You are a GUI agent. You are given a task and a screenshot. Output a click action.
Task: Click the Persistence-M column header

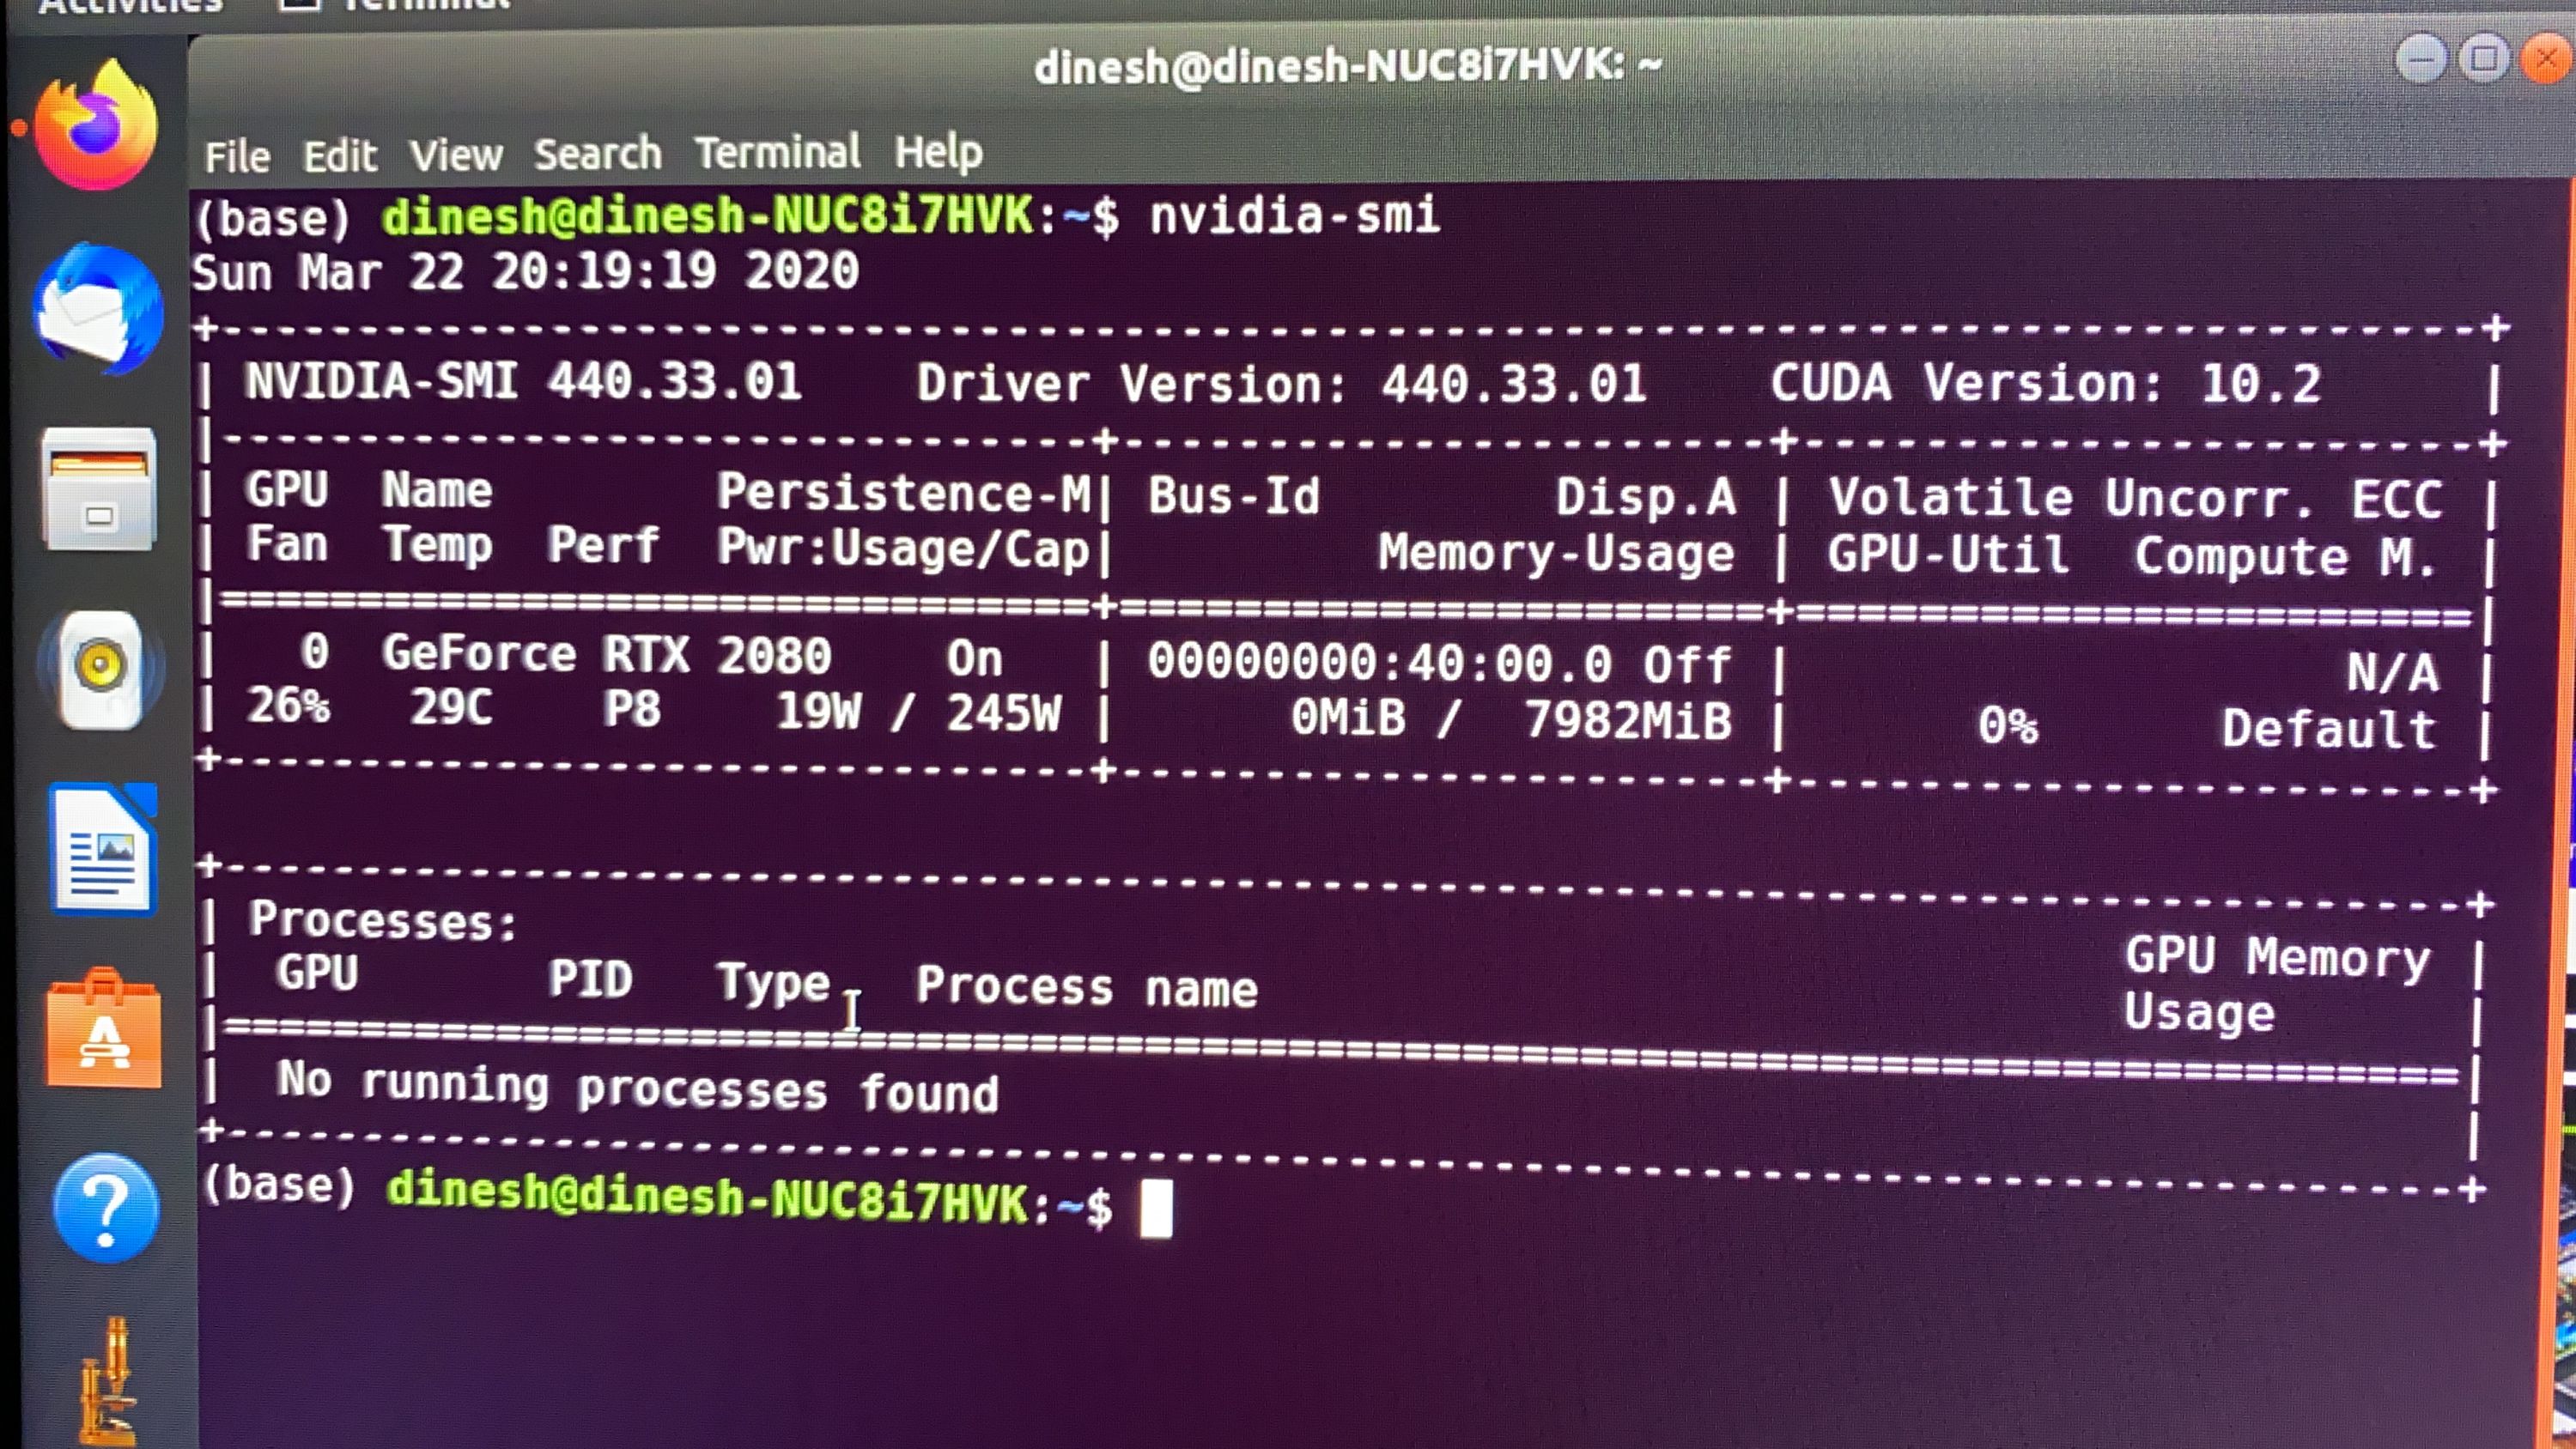[904, 493]
